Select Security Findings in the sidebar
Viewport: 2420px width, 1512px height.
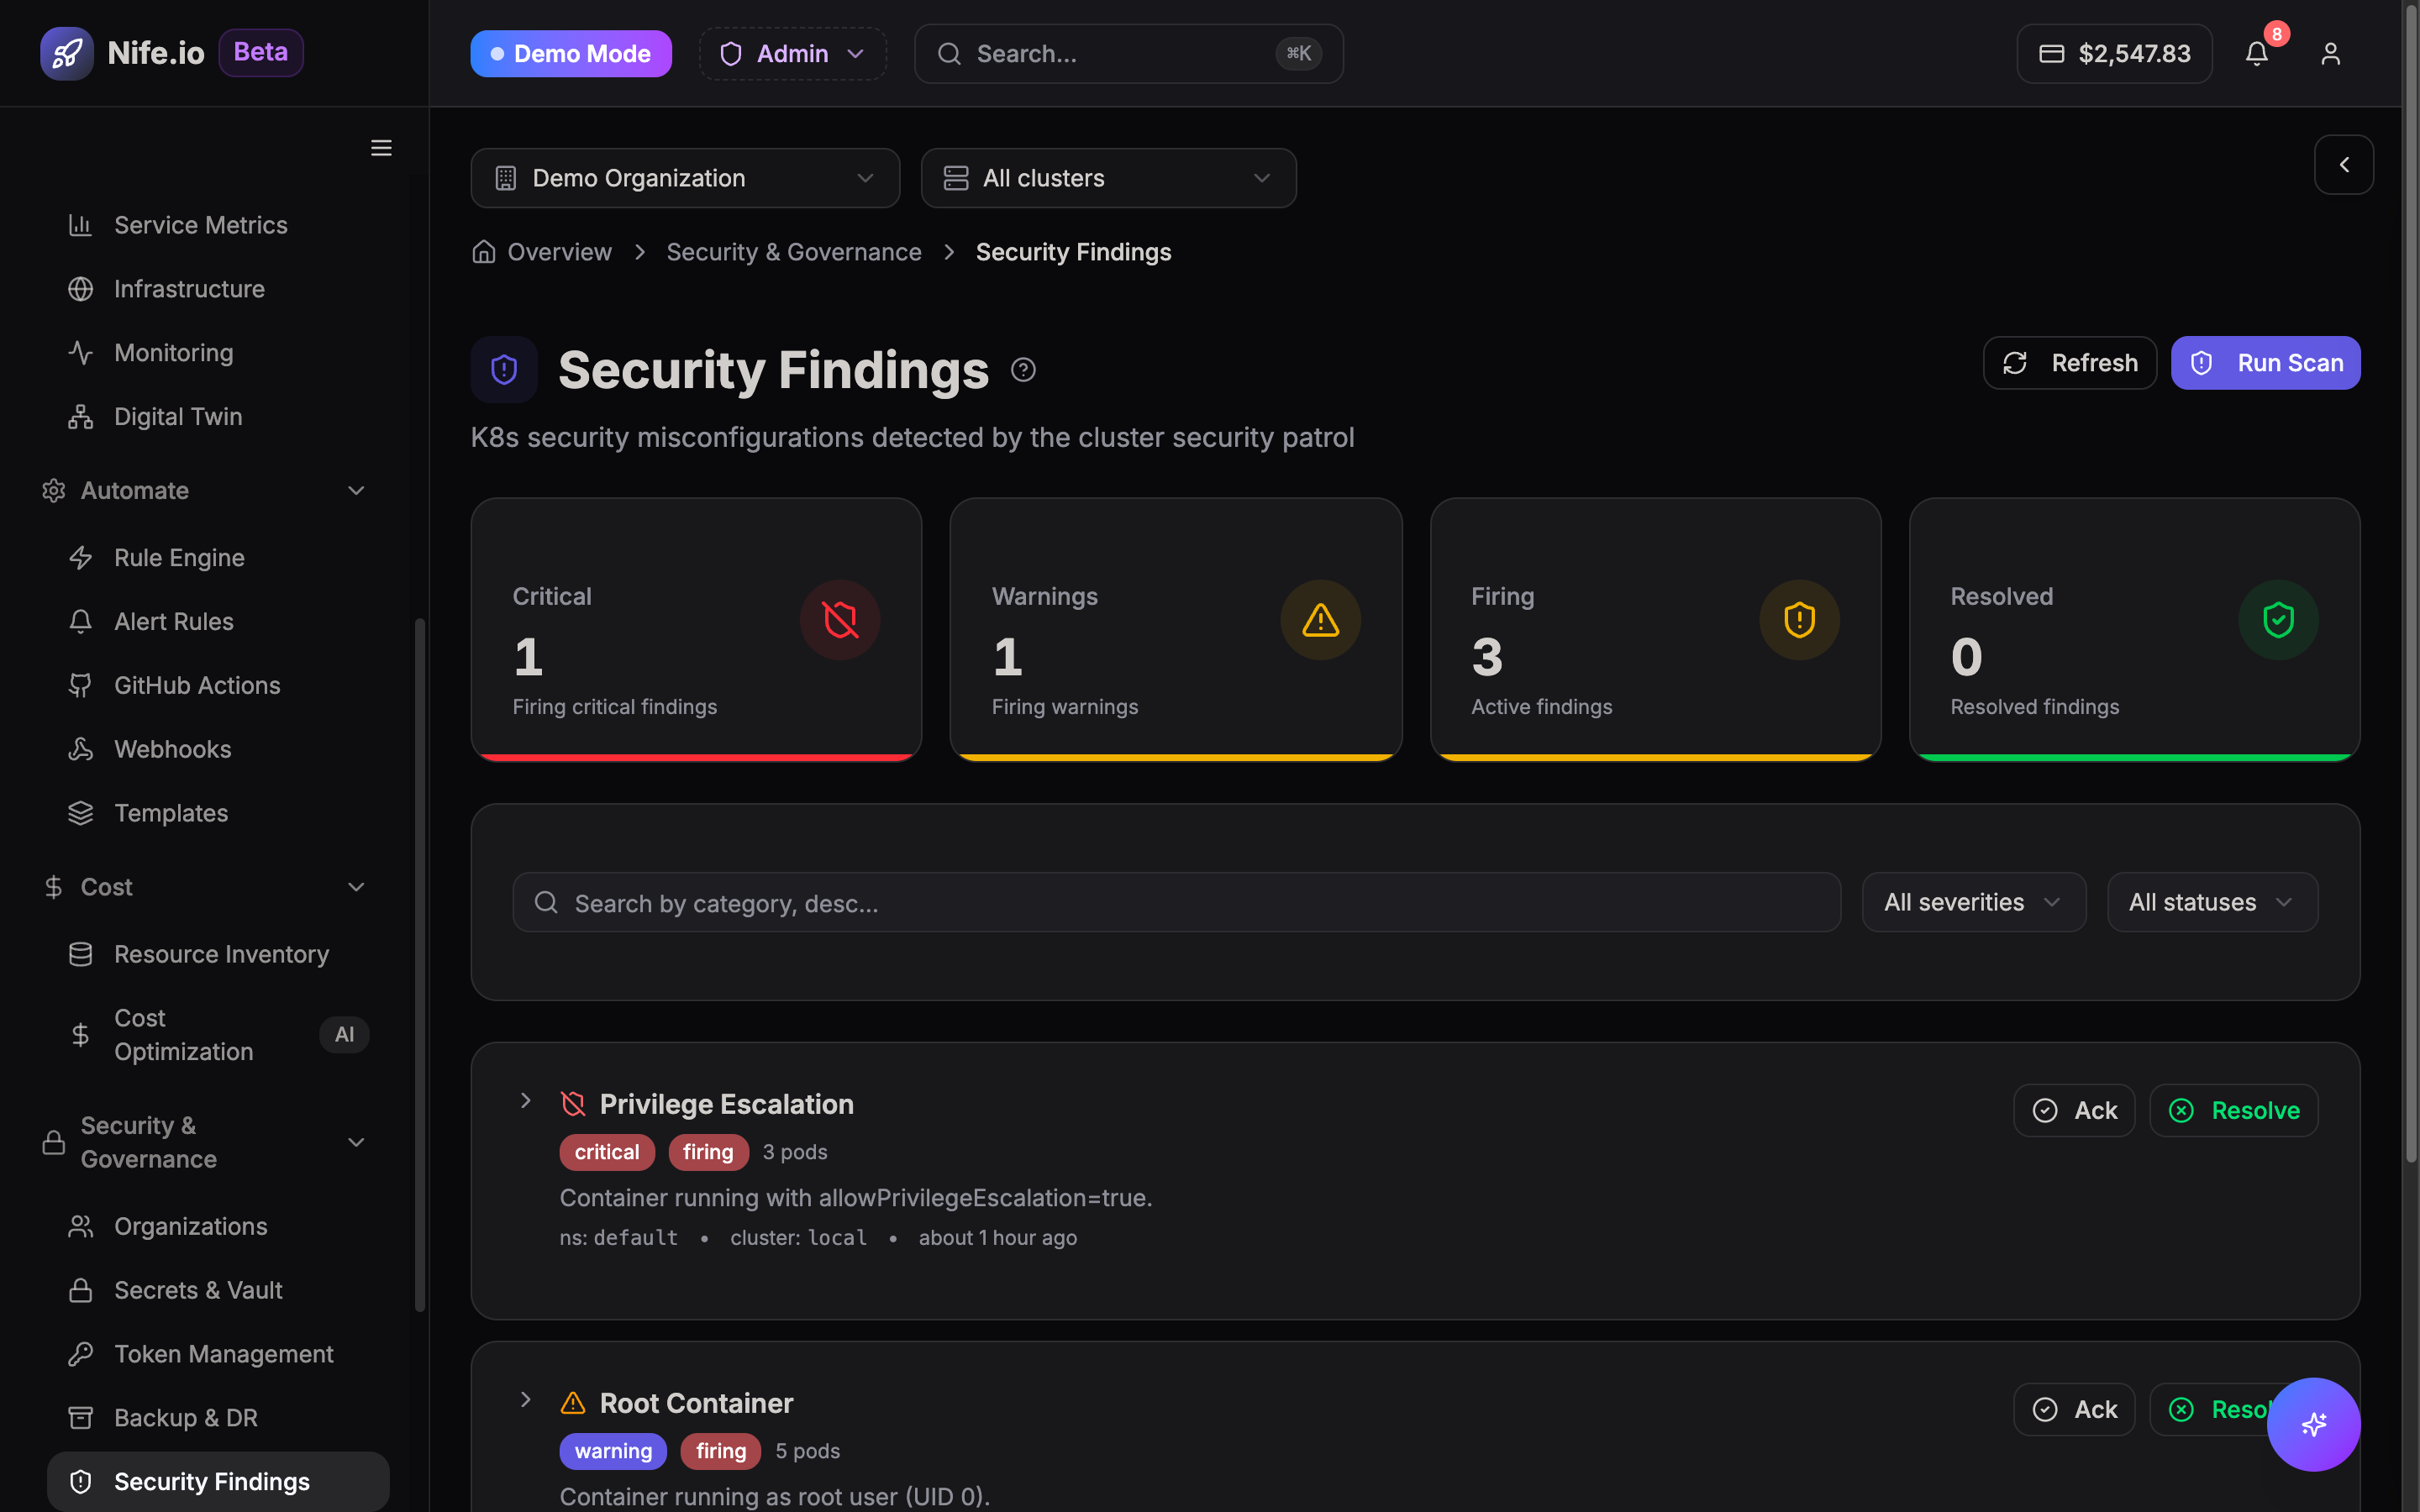point(217,1482)
